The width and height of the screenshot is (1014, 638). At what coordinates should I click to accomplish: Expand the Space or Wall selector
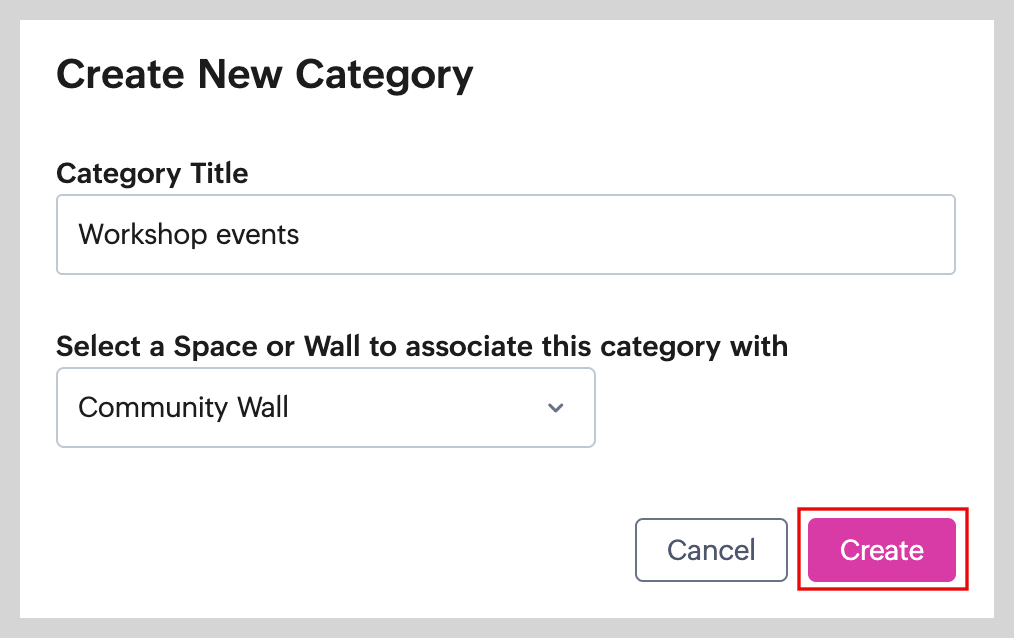[325, 408]
